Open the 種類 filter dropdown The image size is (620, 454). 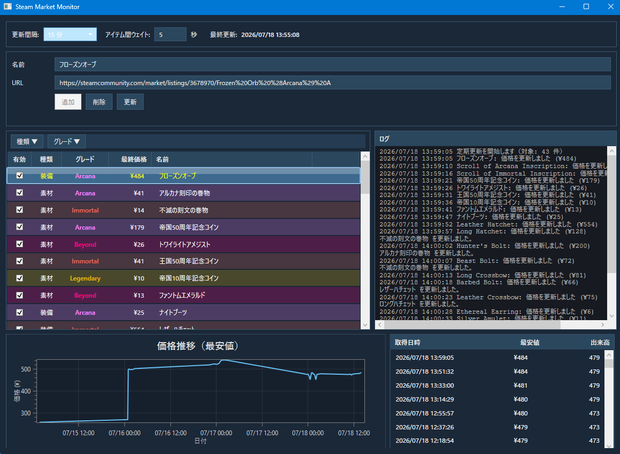tap(27, 141)
